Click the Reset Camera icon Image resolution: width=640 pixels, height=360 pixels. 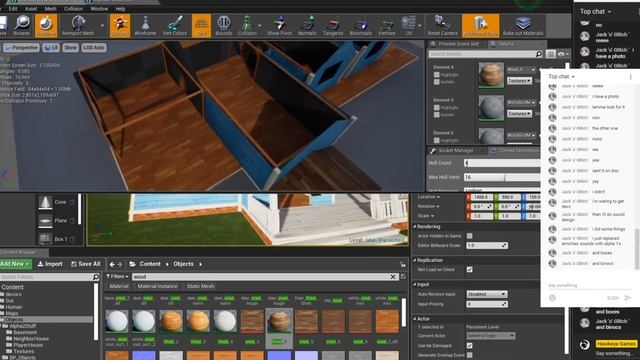(x=442, y=25)
